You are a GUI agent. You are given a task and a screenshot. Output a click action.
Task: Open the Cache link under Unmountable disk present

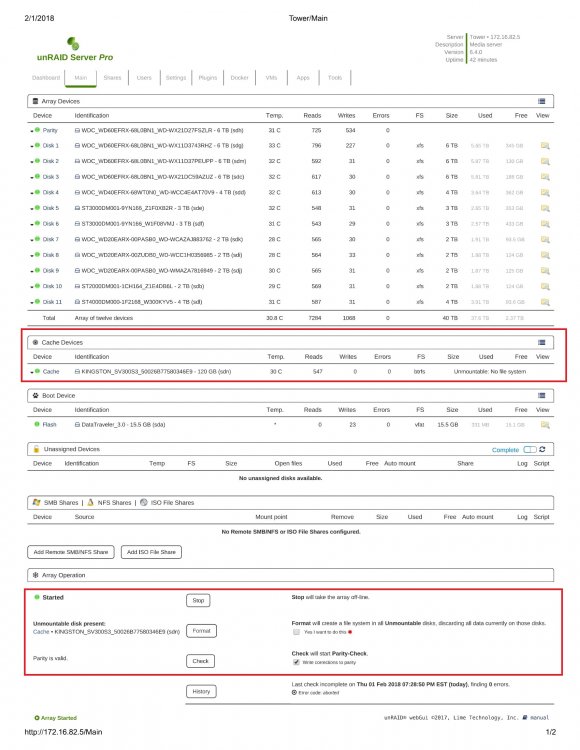(x=41, y=632)
